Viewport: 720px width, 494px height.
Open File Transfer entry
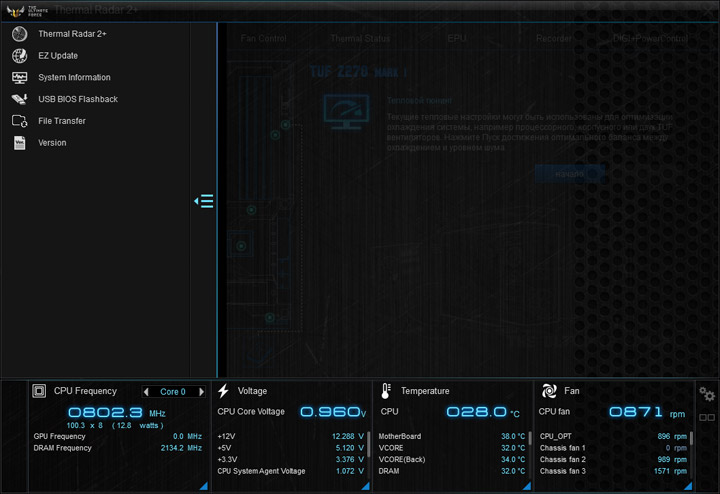click(62, 121)
